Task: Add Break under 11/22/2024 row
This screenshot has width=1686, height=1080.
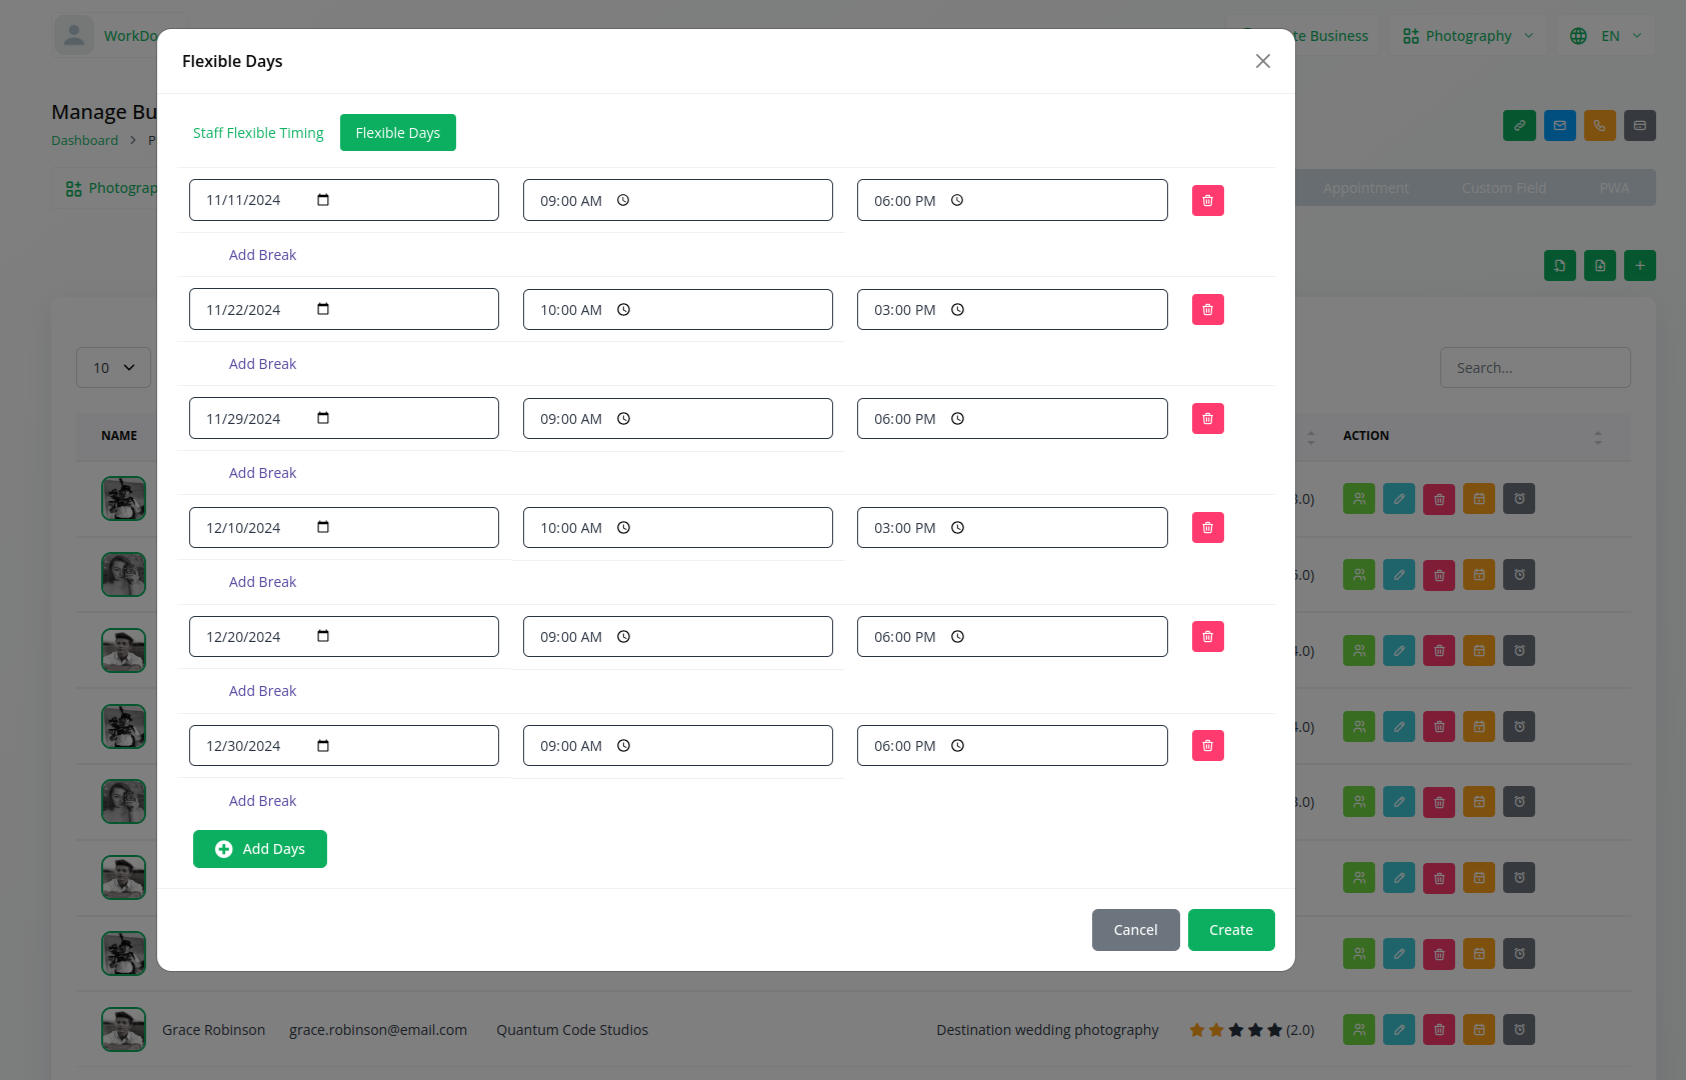Action: coord(262,364)
